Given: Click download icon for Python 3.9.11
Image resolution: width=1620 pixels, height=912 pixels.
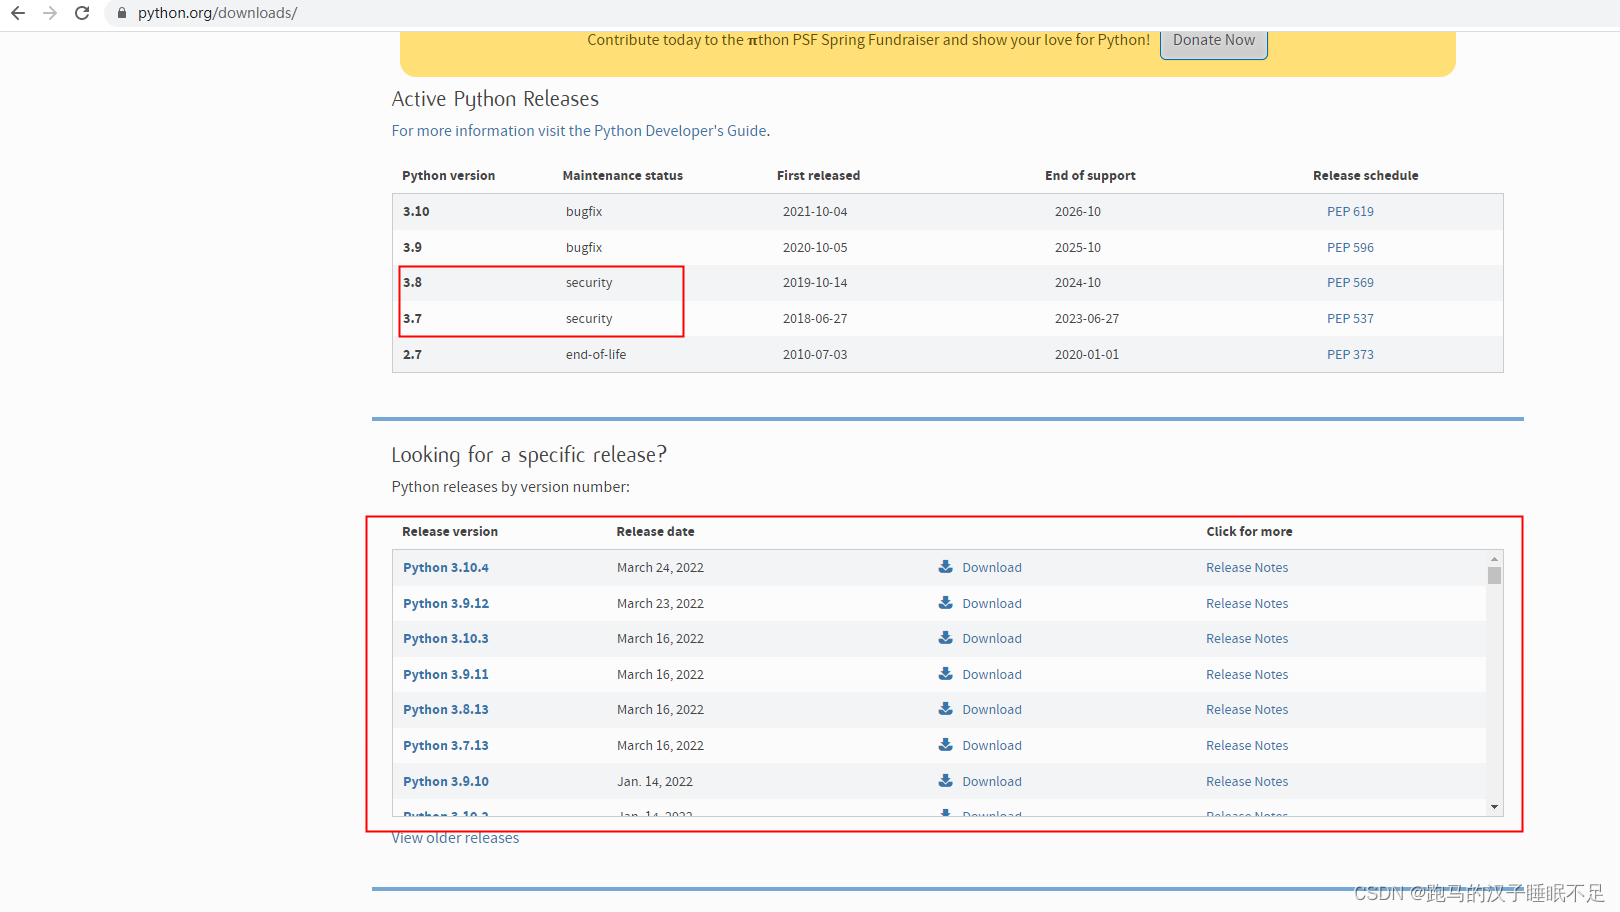Looking at the screenshot, I should coord(945,674).
